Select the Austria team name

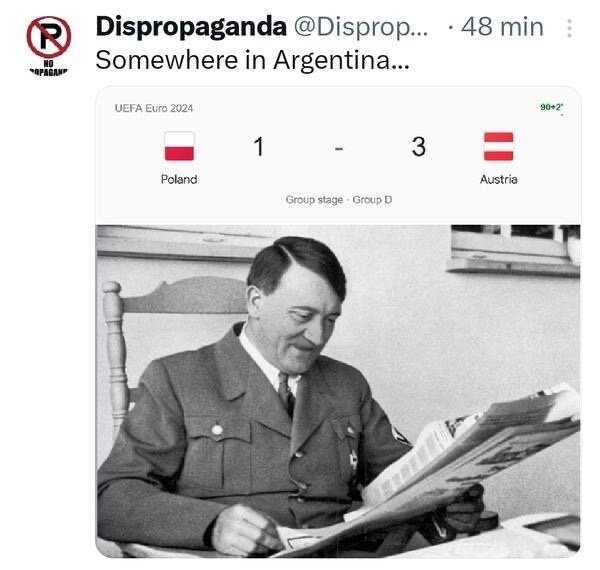(499, 179)
